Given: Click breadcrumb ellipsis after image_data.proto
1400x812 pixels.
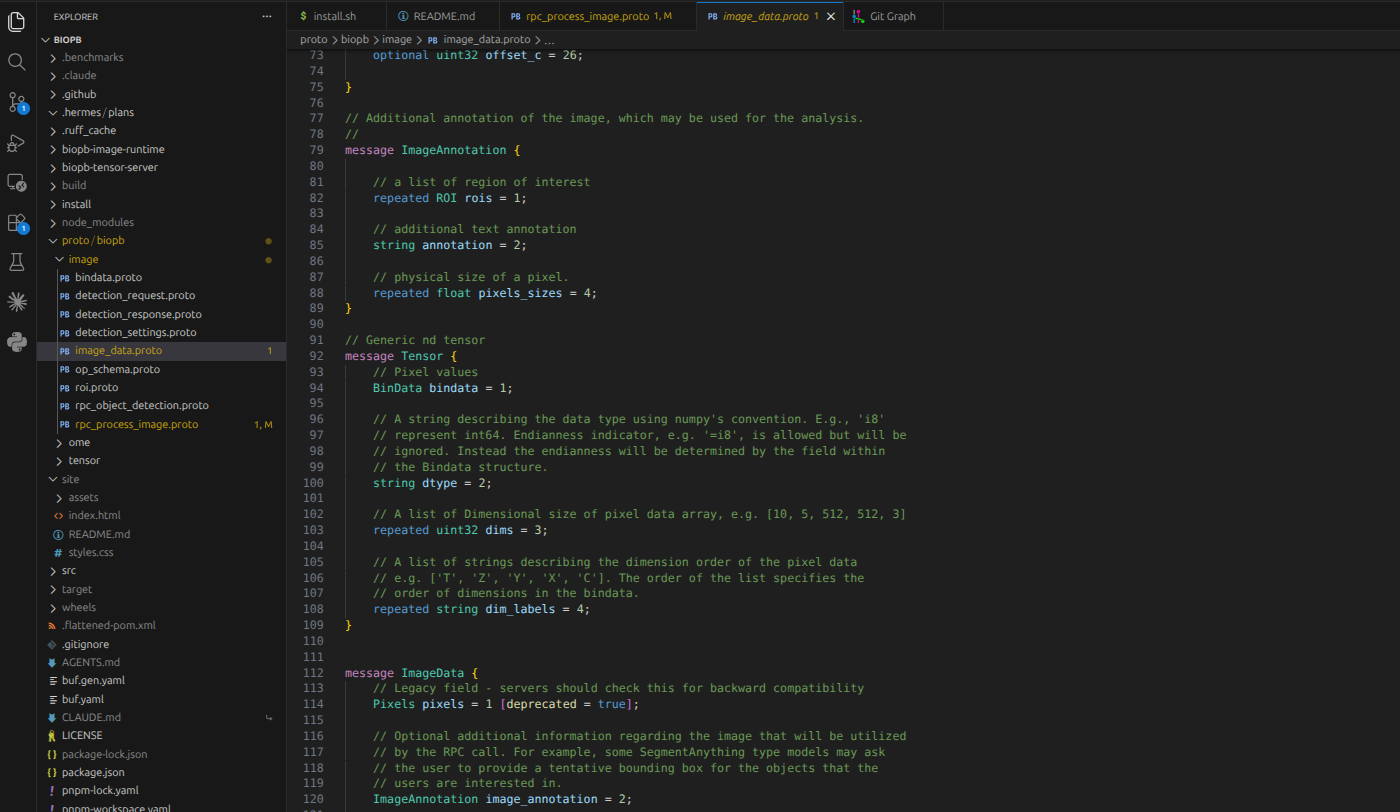Looking at the screenshot, I should pos(549,40).
